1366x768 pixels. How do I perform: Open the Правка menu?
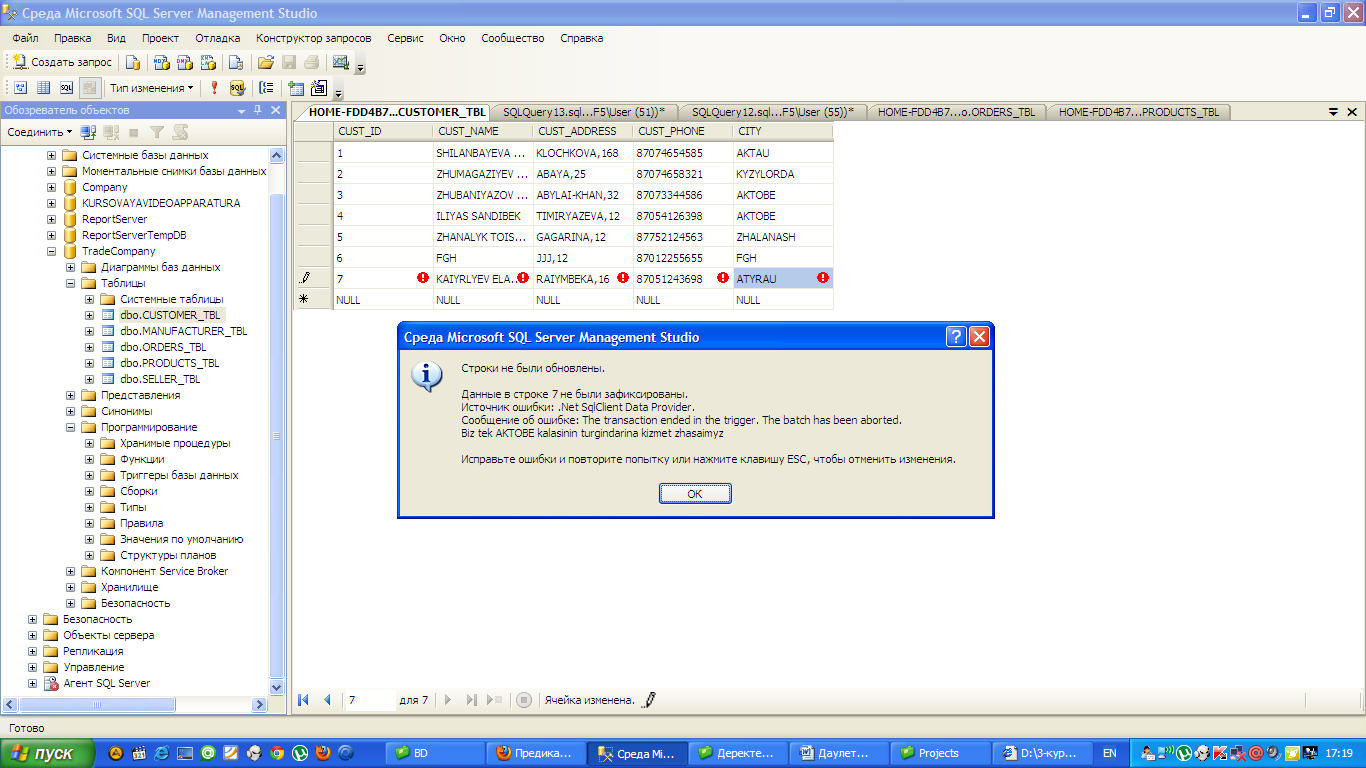[73, 38]
